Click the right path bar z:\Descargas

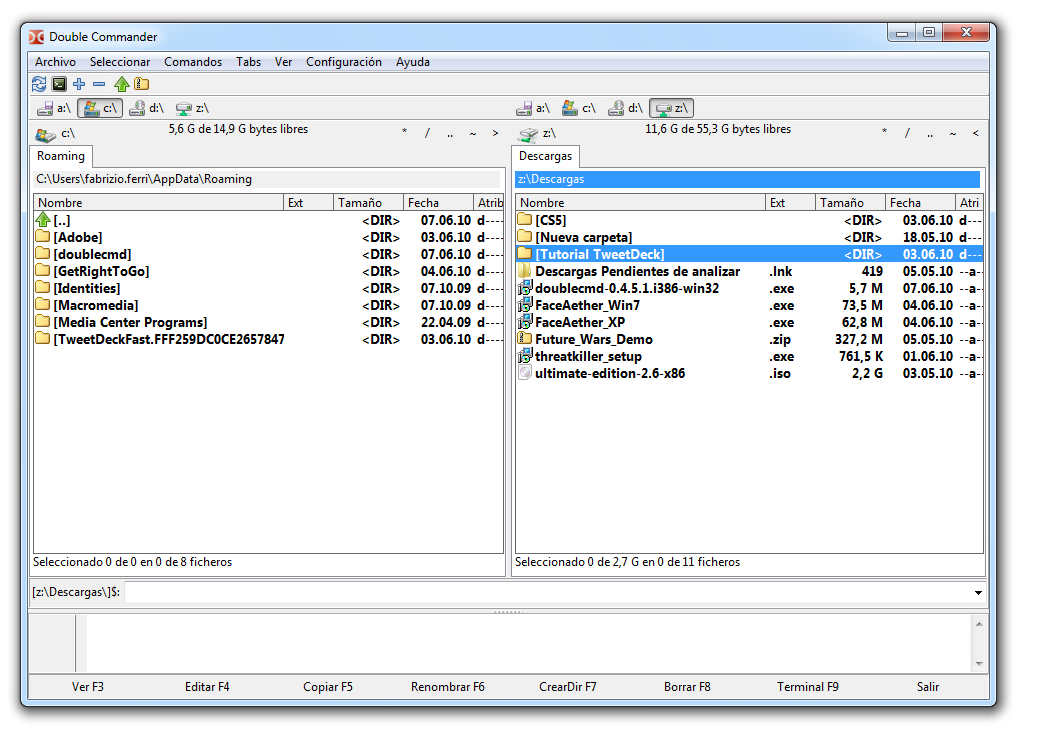tap(747, 179)
